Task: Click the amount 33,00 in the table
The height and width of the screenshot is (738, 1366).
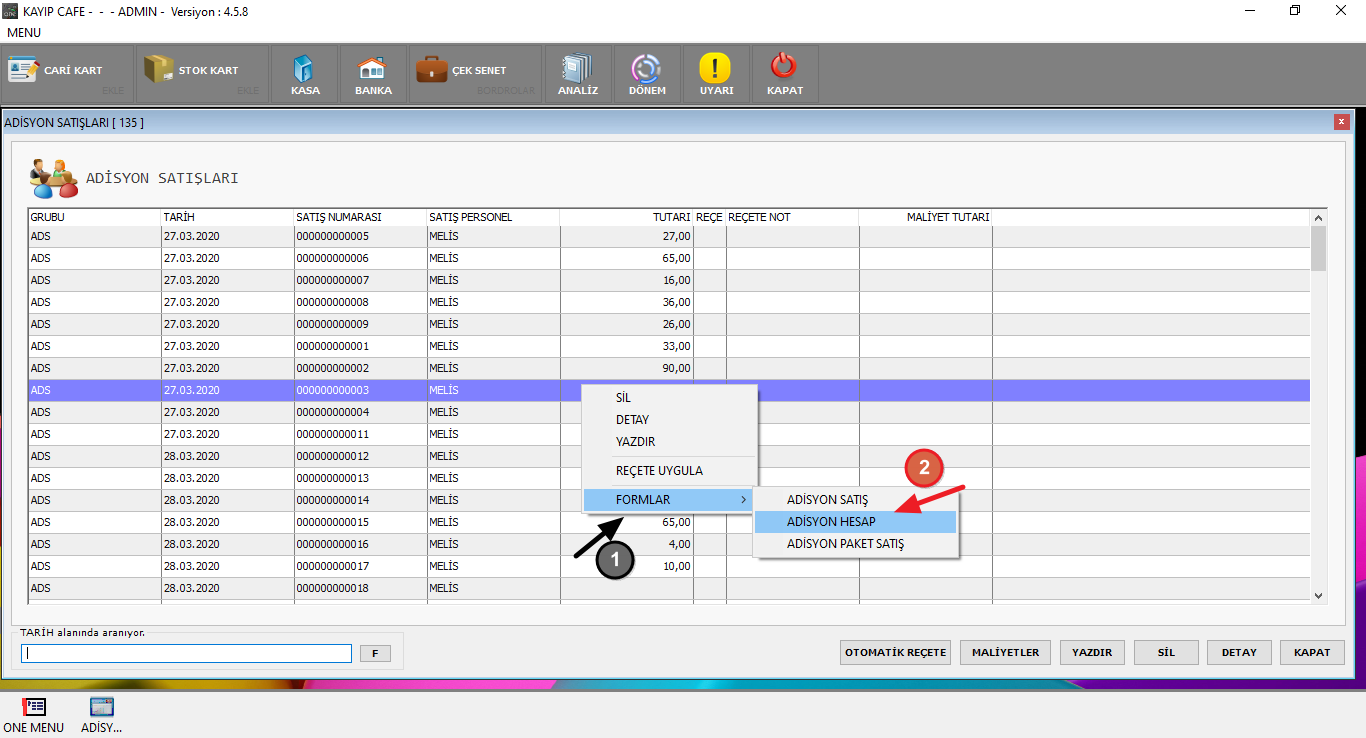Action: click(677, 346)
